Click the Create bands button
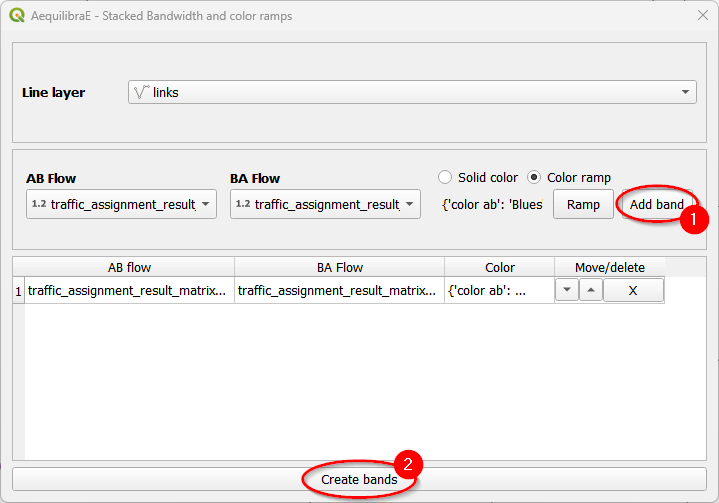This screenshot has width=719, height=503. [x=359, y=479]
